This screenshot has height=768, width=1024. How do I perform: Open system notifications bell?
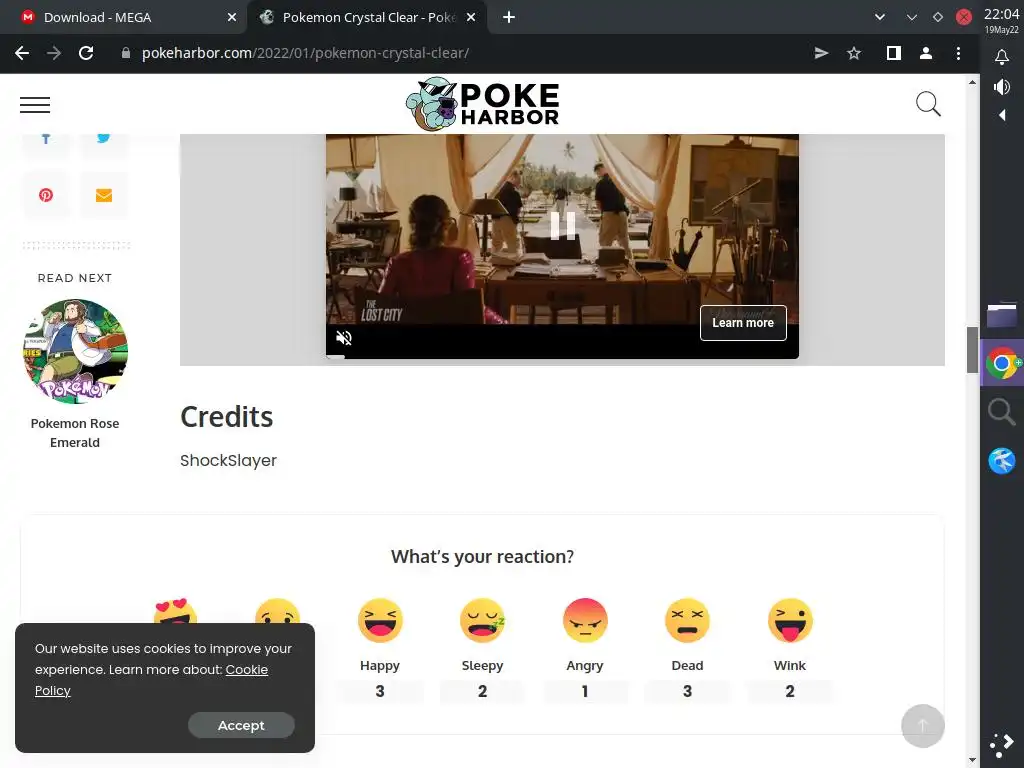[x=1002, y=57]
